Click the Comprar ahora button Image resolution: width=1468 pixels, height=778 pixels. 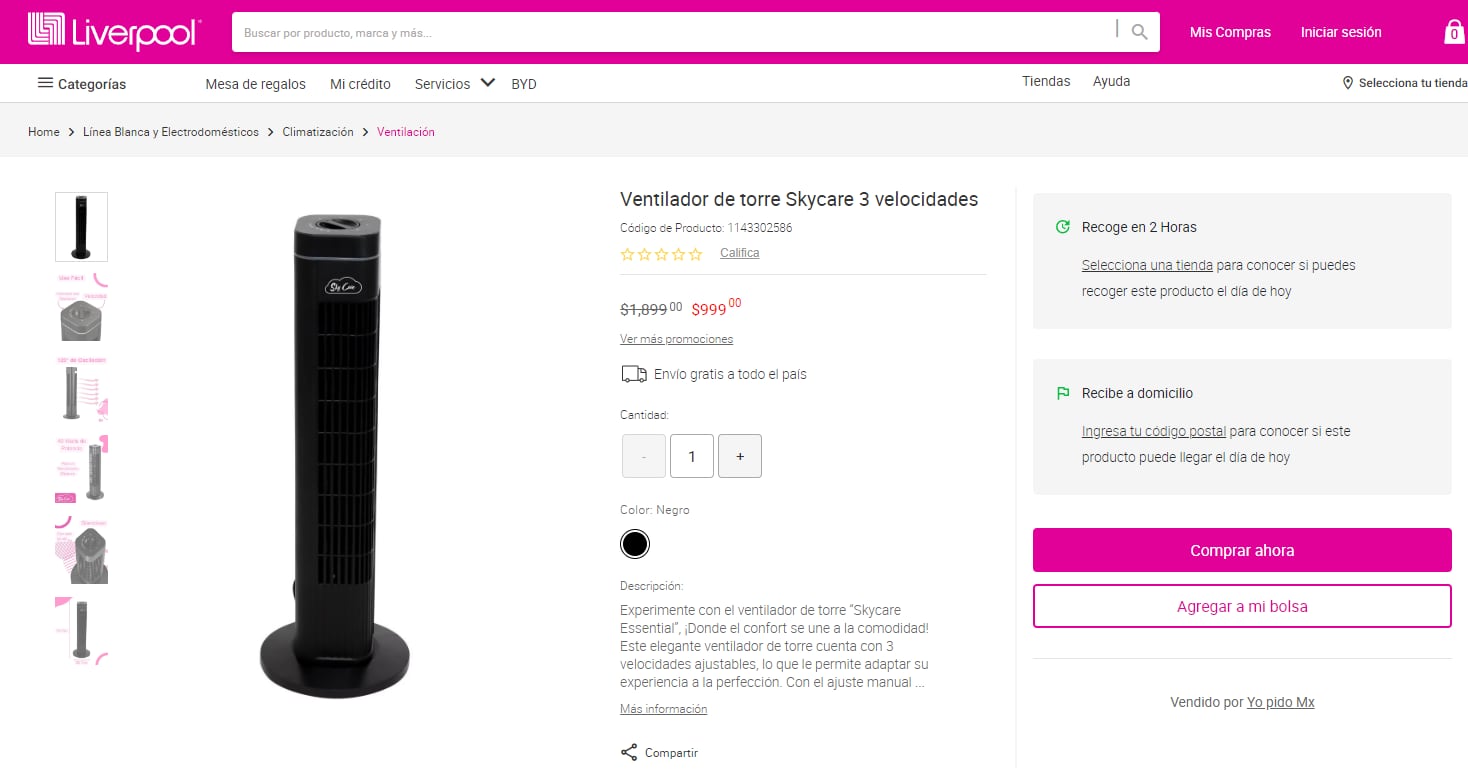pos(1241,550)
